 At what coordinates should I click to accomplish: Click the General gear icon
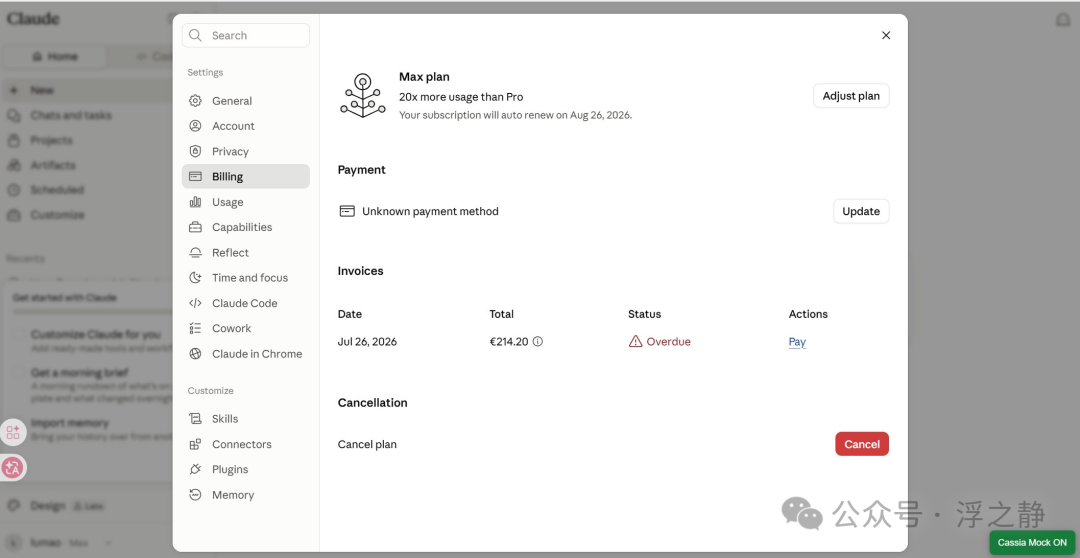click(196, 101)
